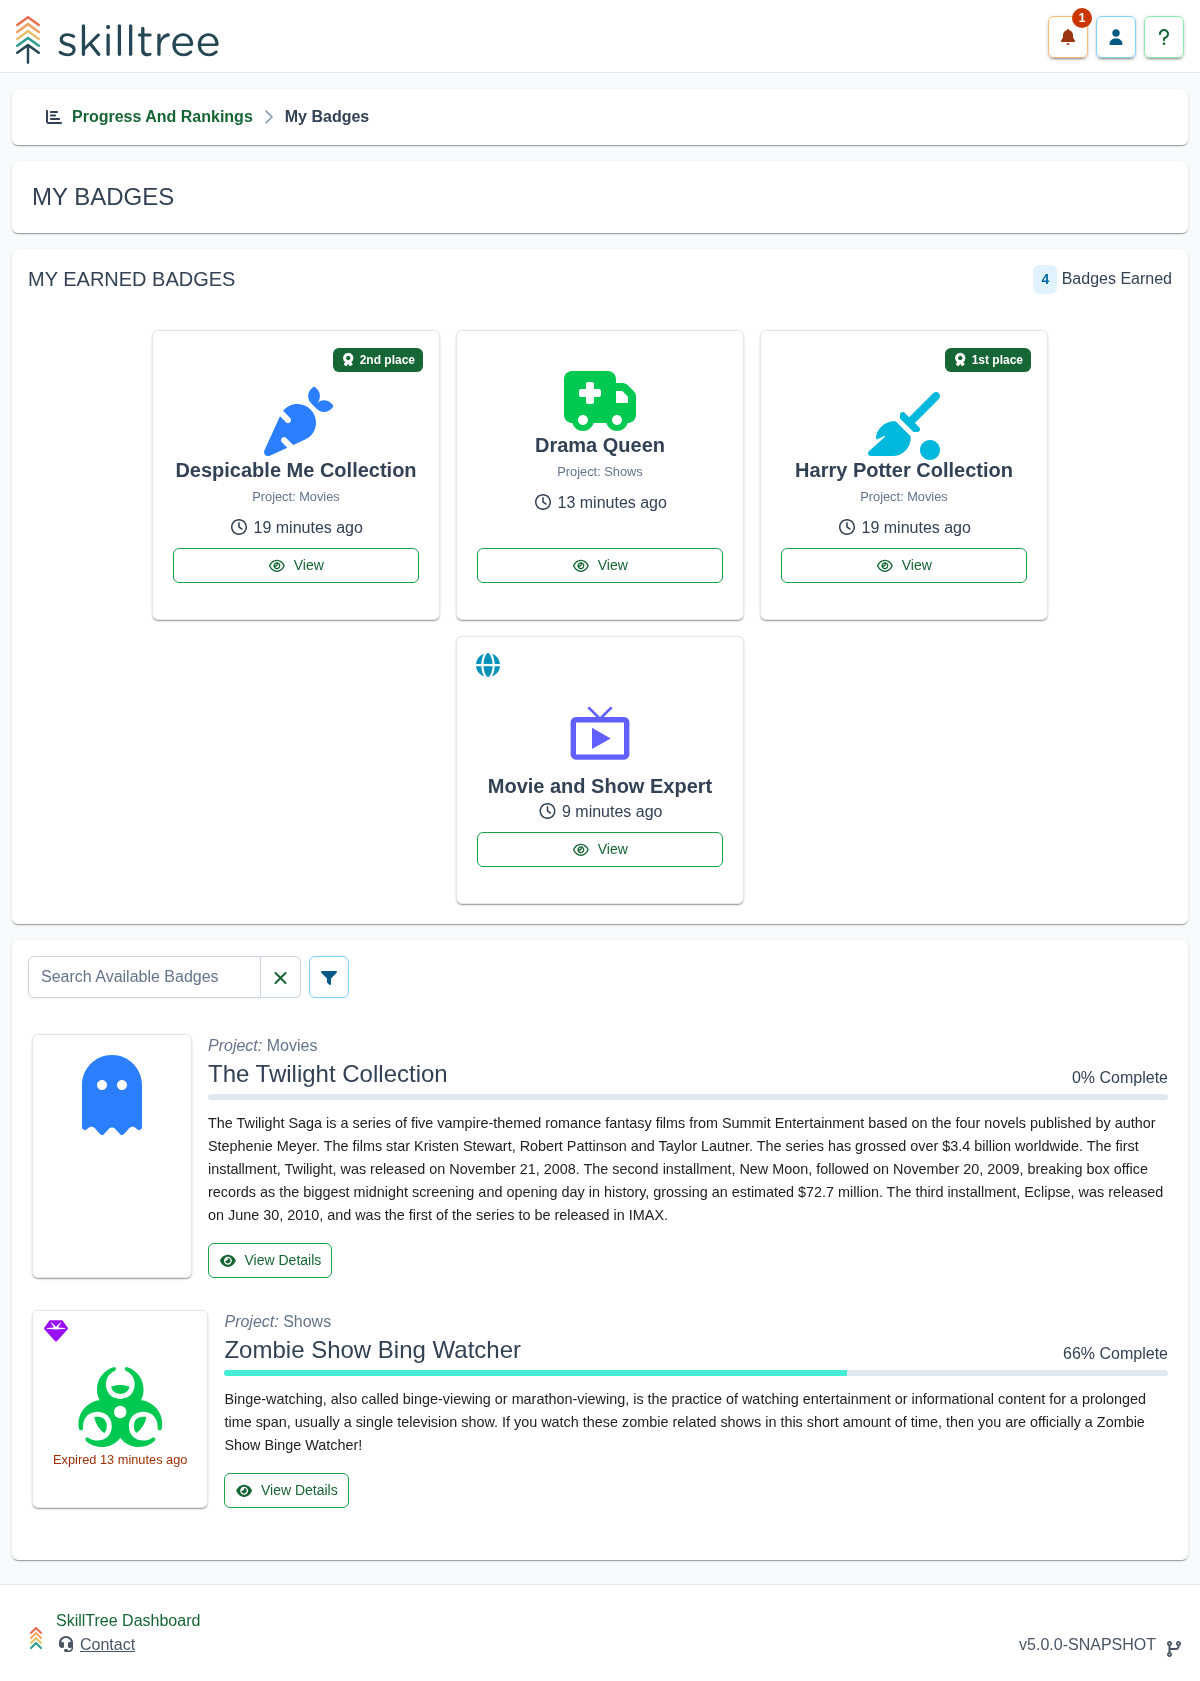Click the Progress And Rankings chart icon

[x=54, y=117]
